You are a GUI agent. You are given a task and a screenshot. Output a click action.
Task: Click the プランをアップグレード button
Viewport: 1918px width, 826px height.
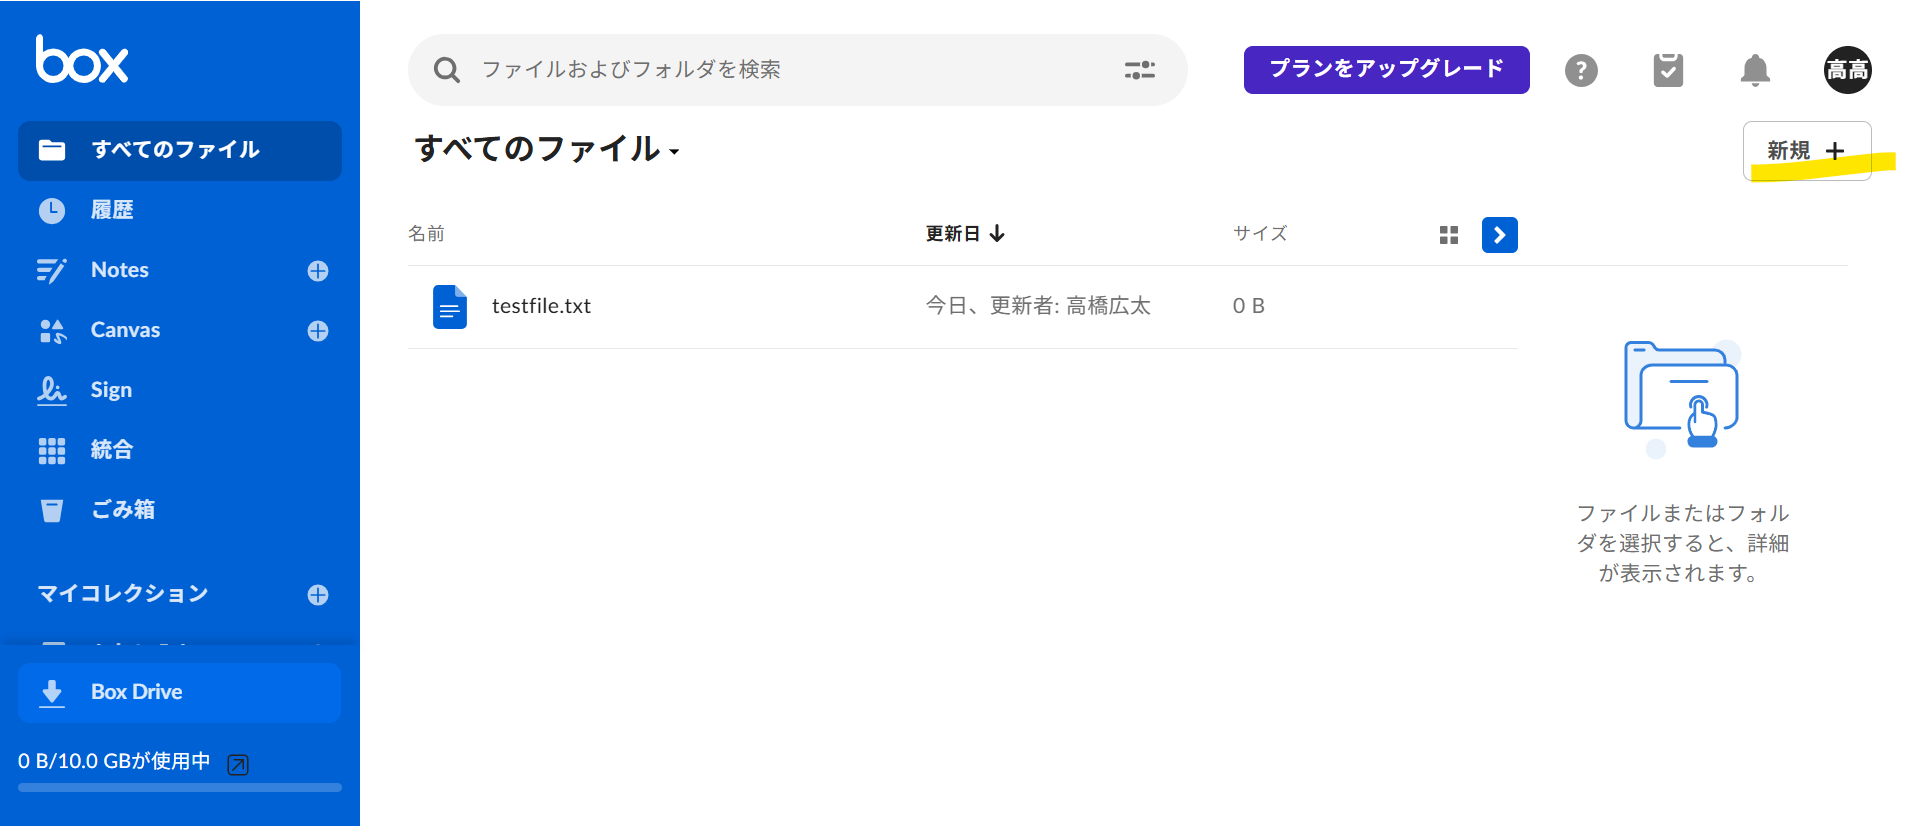[1386, 69]
